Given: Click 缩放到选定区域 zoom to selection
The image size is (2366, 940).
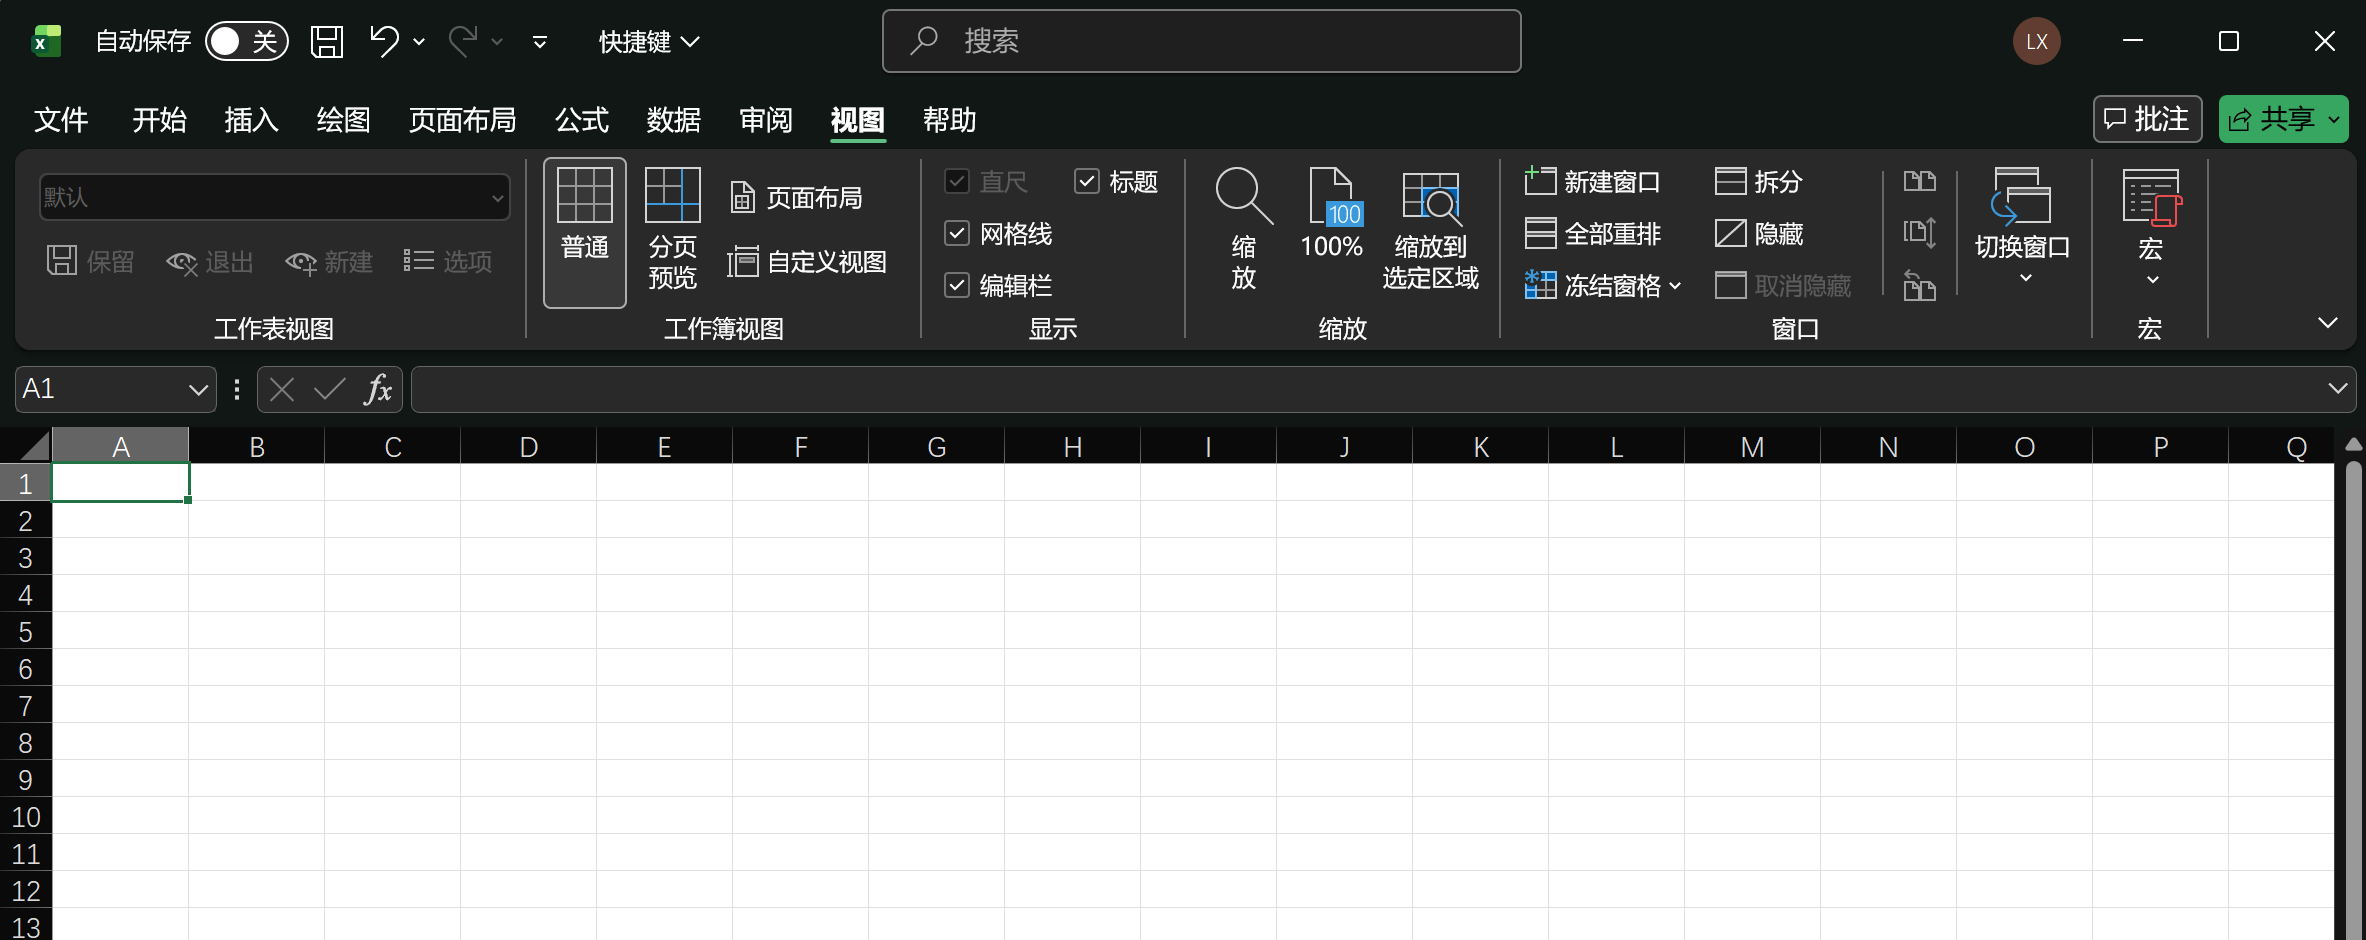Looking at the screenshot, I should [1430, 230].
